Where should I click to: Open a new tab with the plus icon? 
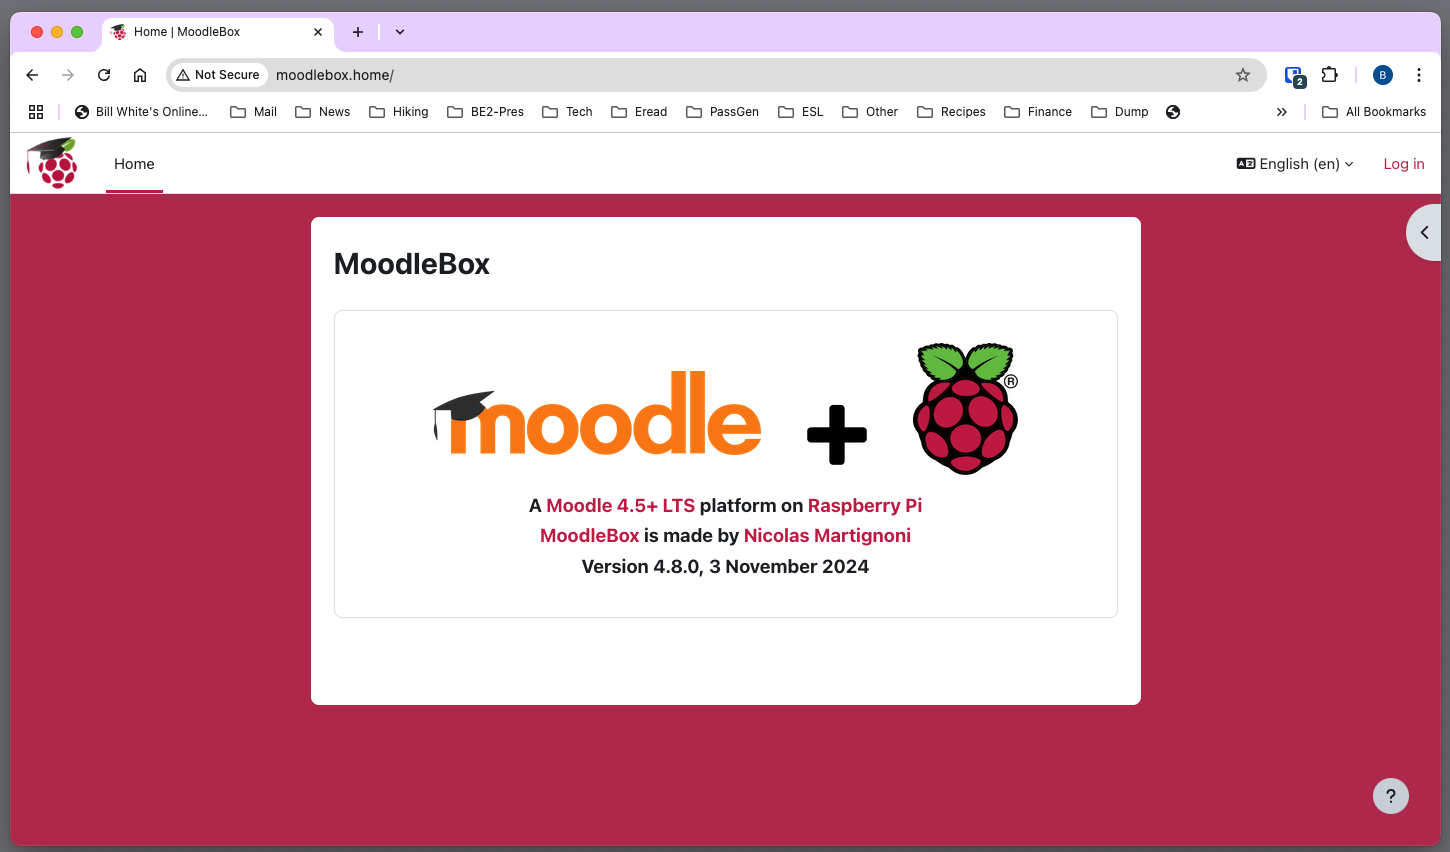point(357,32)
